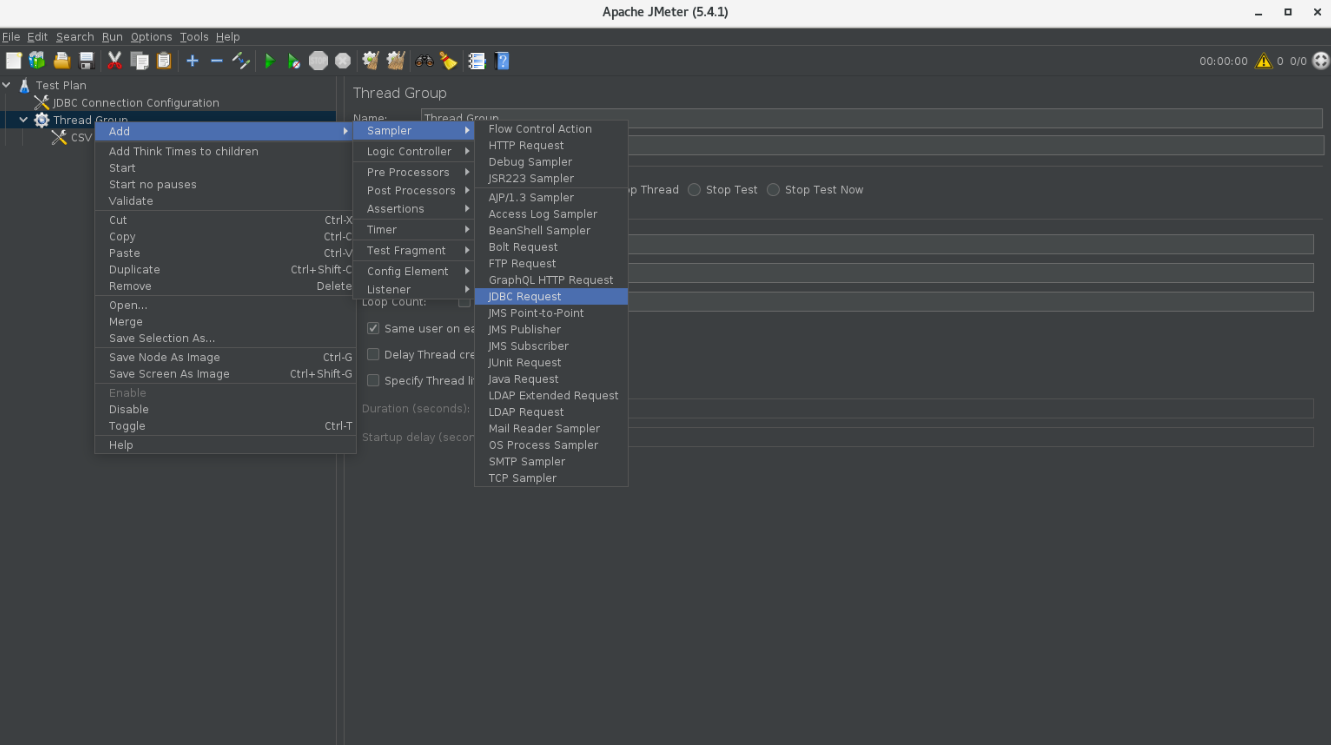Expand the Logic Controller submenu
Screen dimensions: 1334x745
[413, 151]
